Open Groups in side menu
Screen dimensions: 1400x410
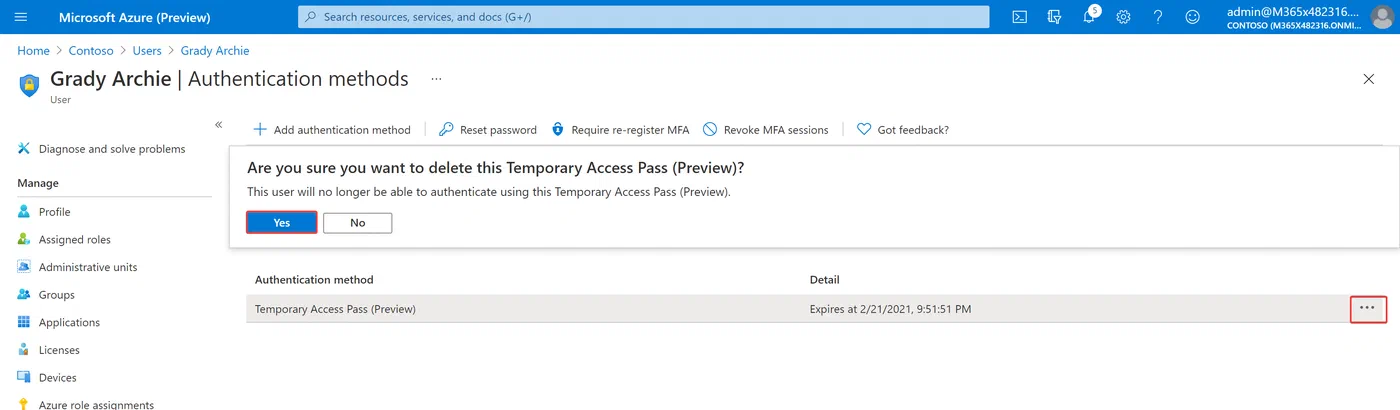[x=46, y=295]
